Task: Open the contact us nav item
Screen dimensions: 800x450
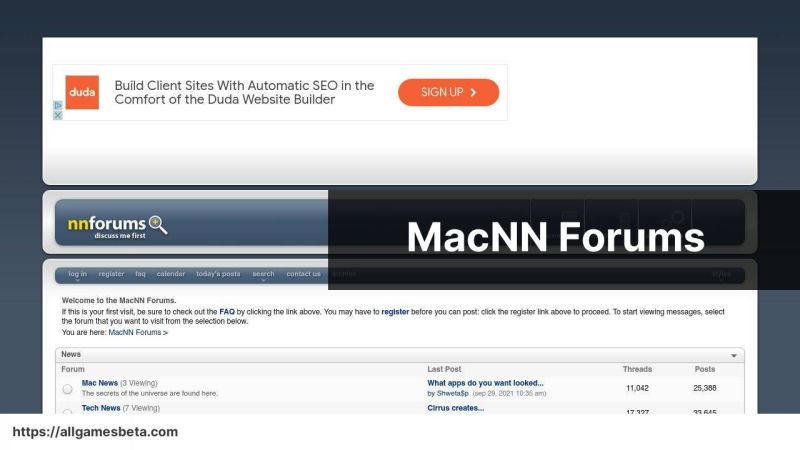Action: tap(304, 274)
